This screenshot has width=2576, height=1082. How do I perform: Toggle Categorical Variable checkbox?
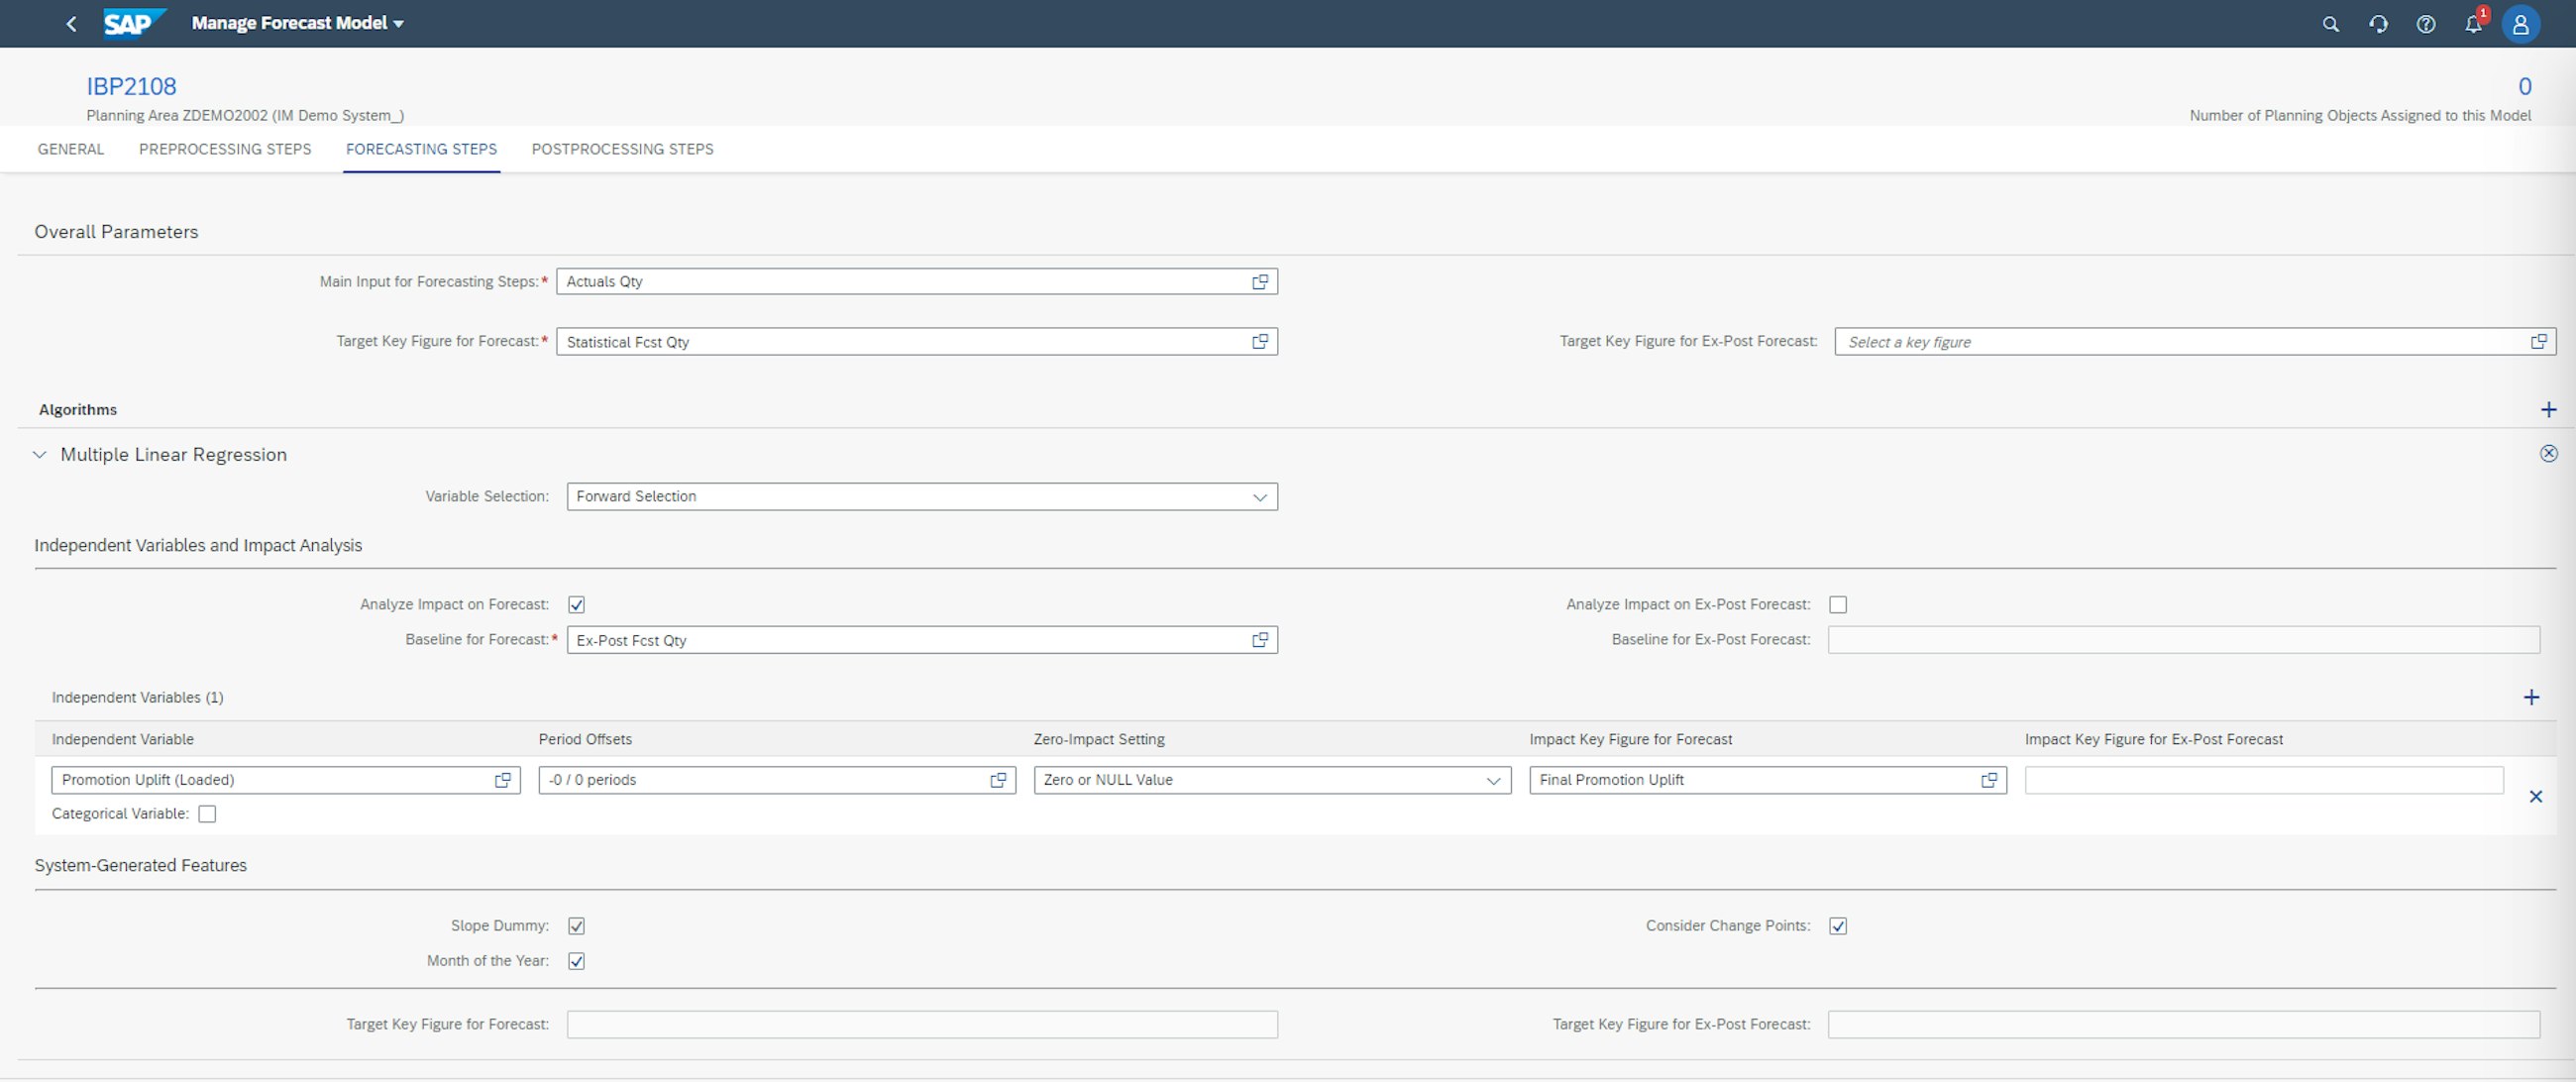207,814
